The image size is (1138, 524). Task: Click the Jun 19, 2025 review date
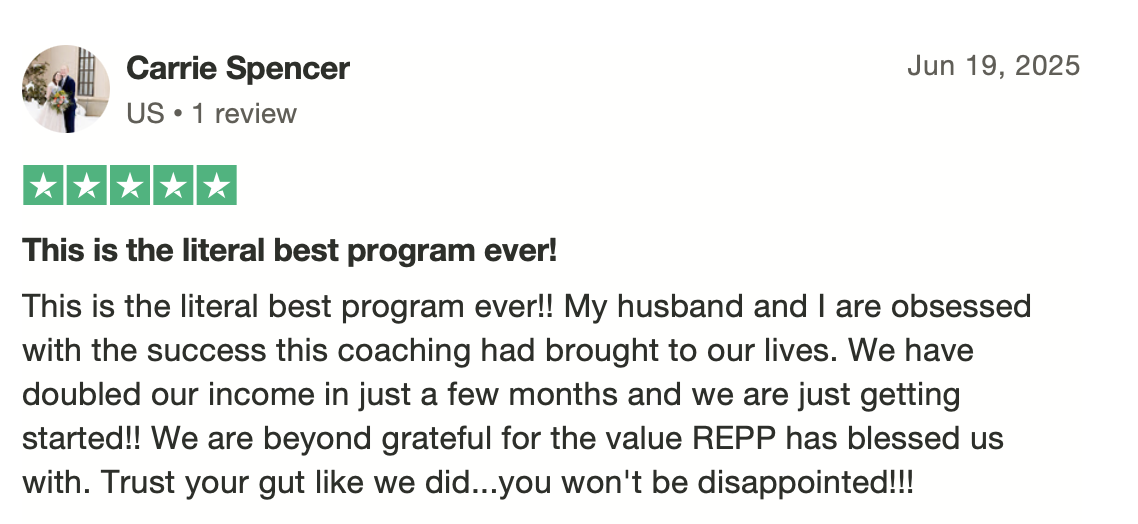(x=994, y=66)
